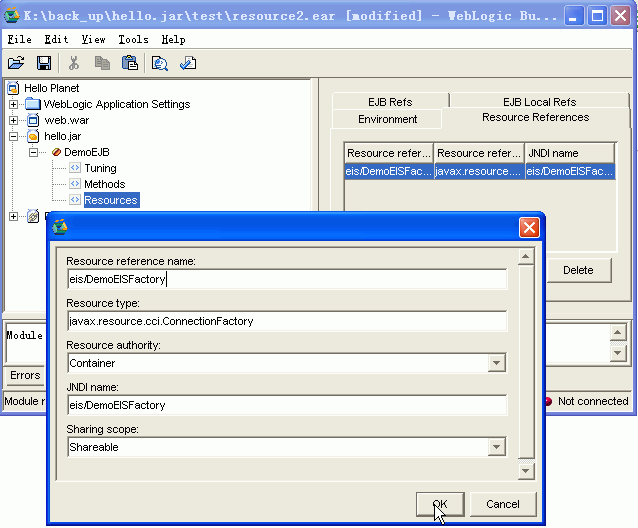Click the Delete button

click(x=578, y=270)
